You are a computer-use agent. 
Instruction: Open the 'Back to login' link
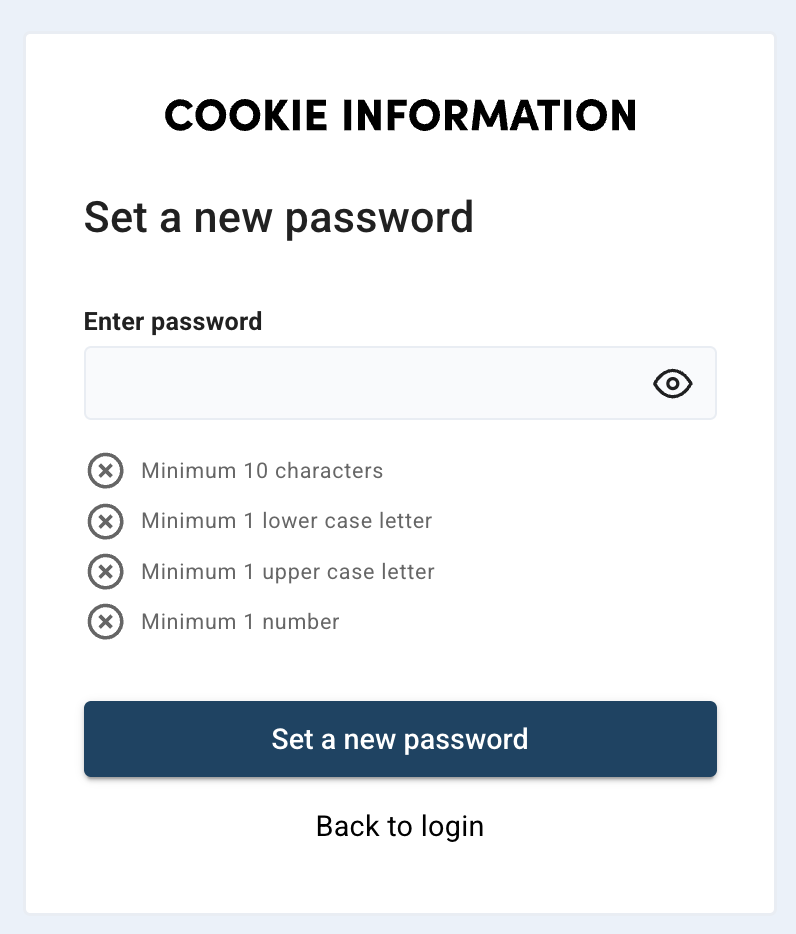click(x=399, y=826)
